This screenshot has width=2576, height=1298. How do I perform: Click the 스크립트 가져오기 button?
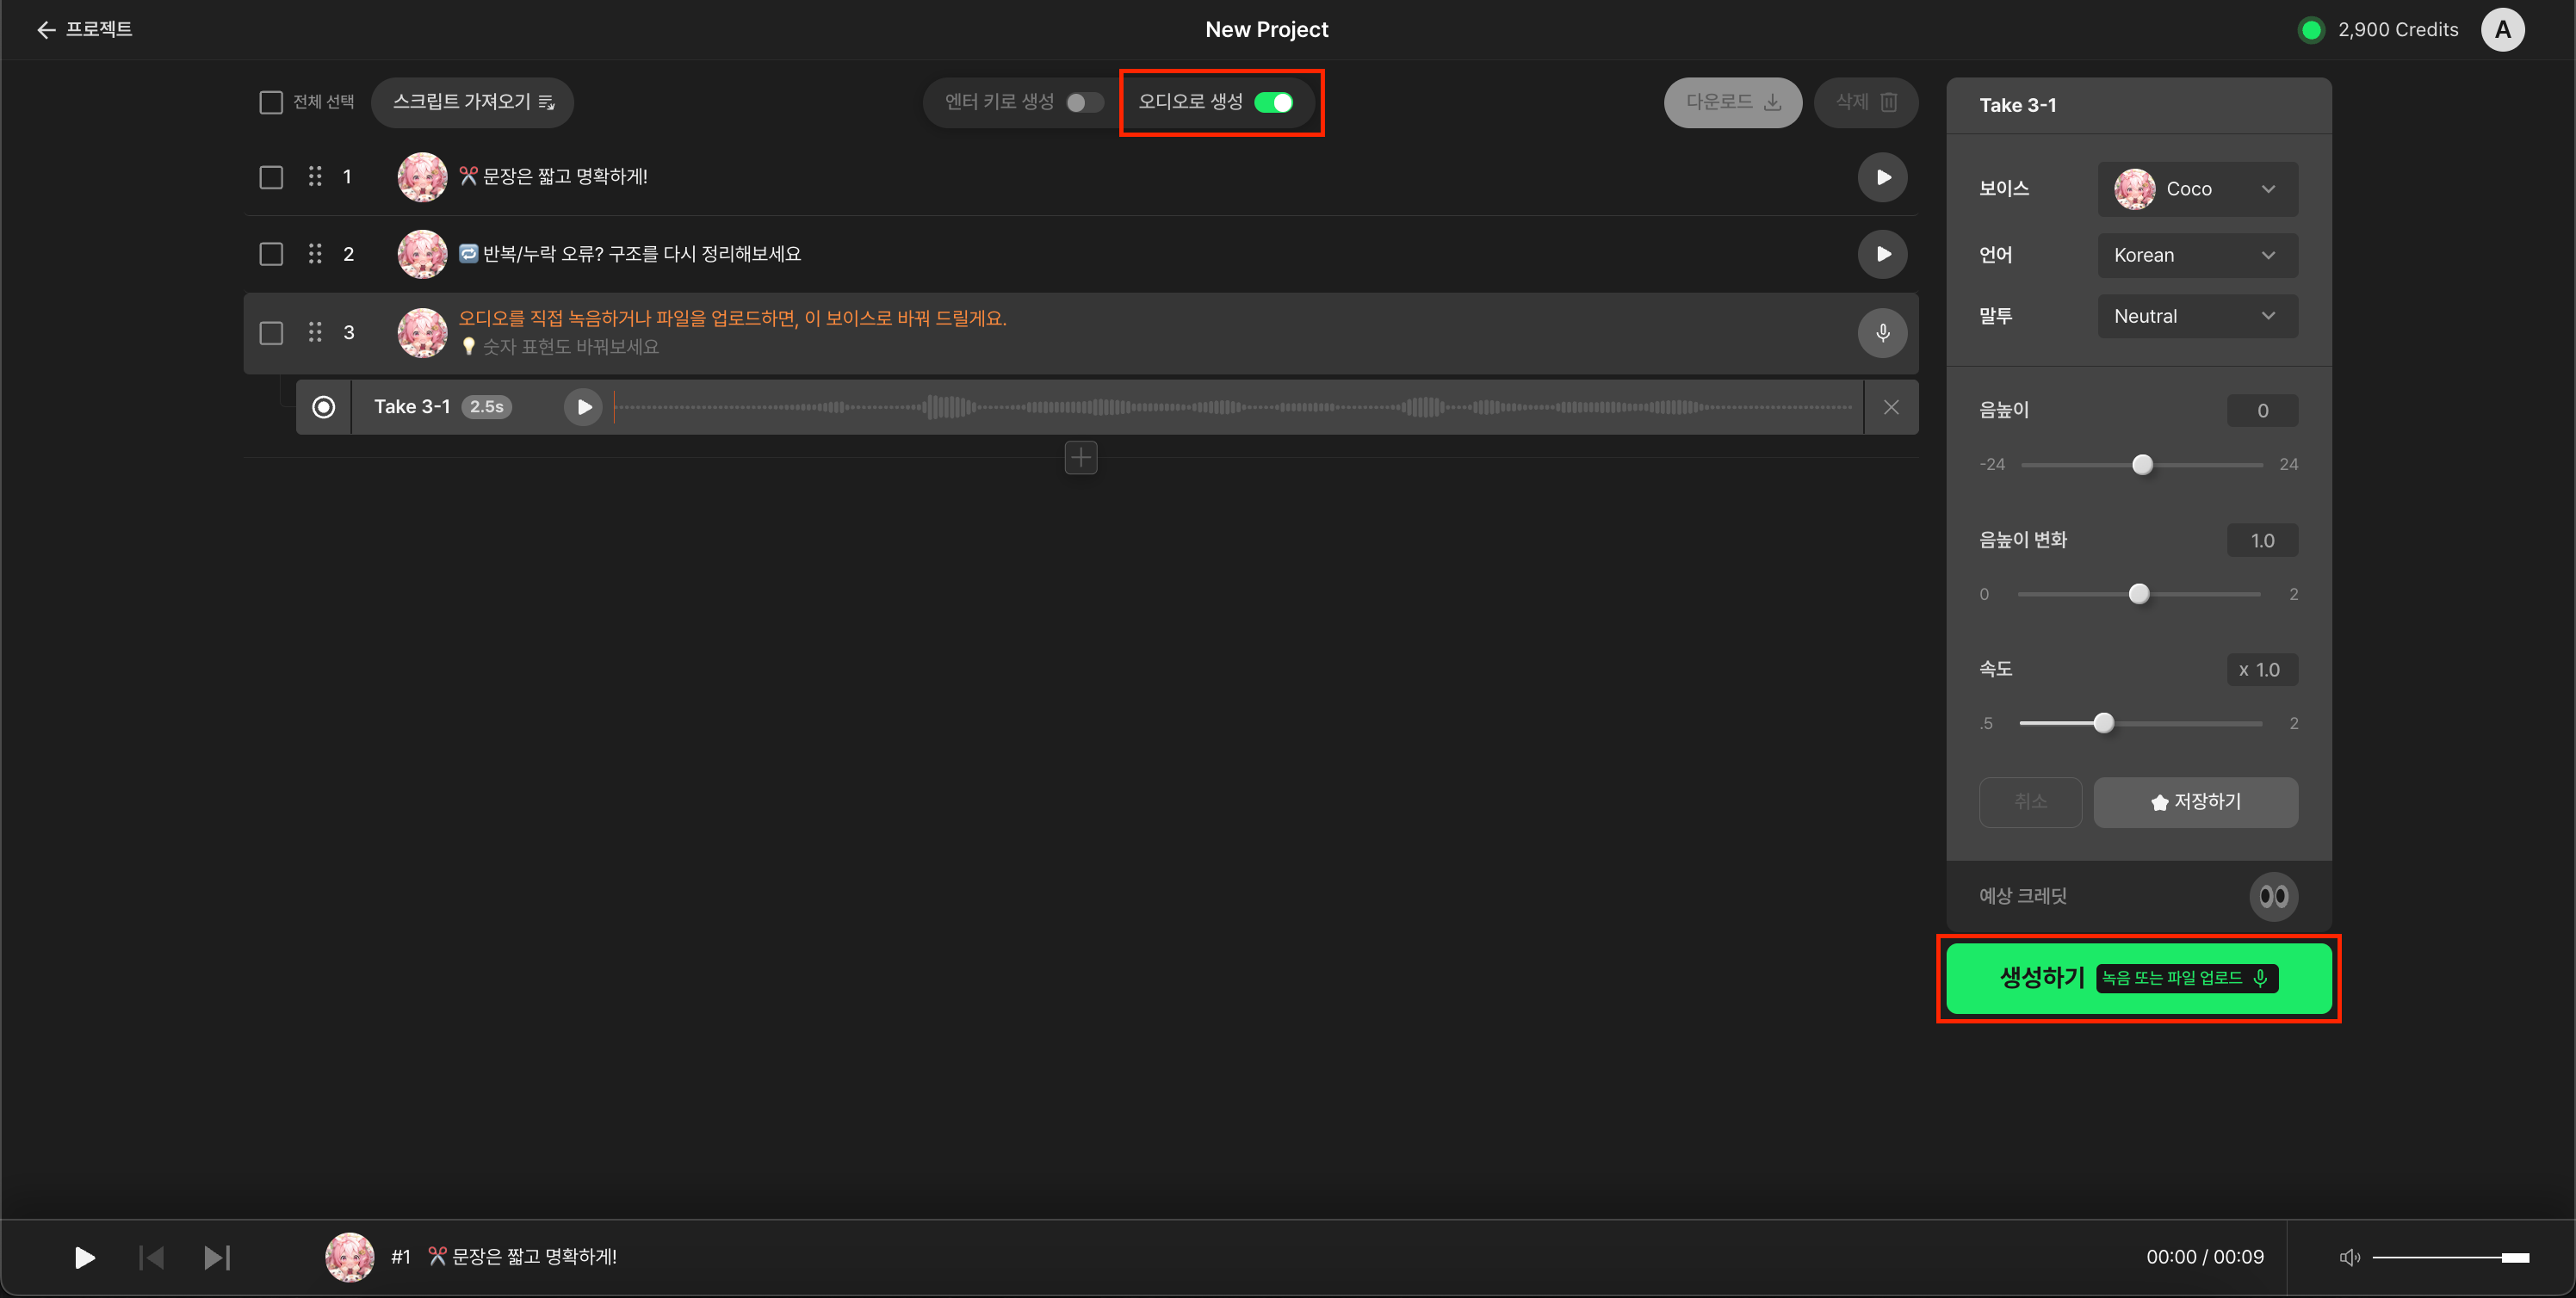click(x=472, y=102)
